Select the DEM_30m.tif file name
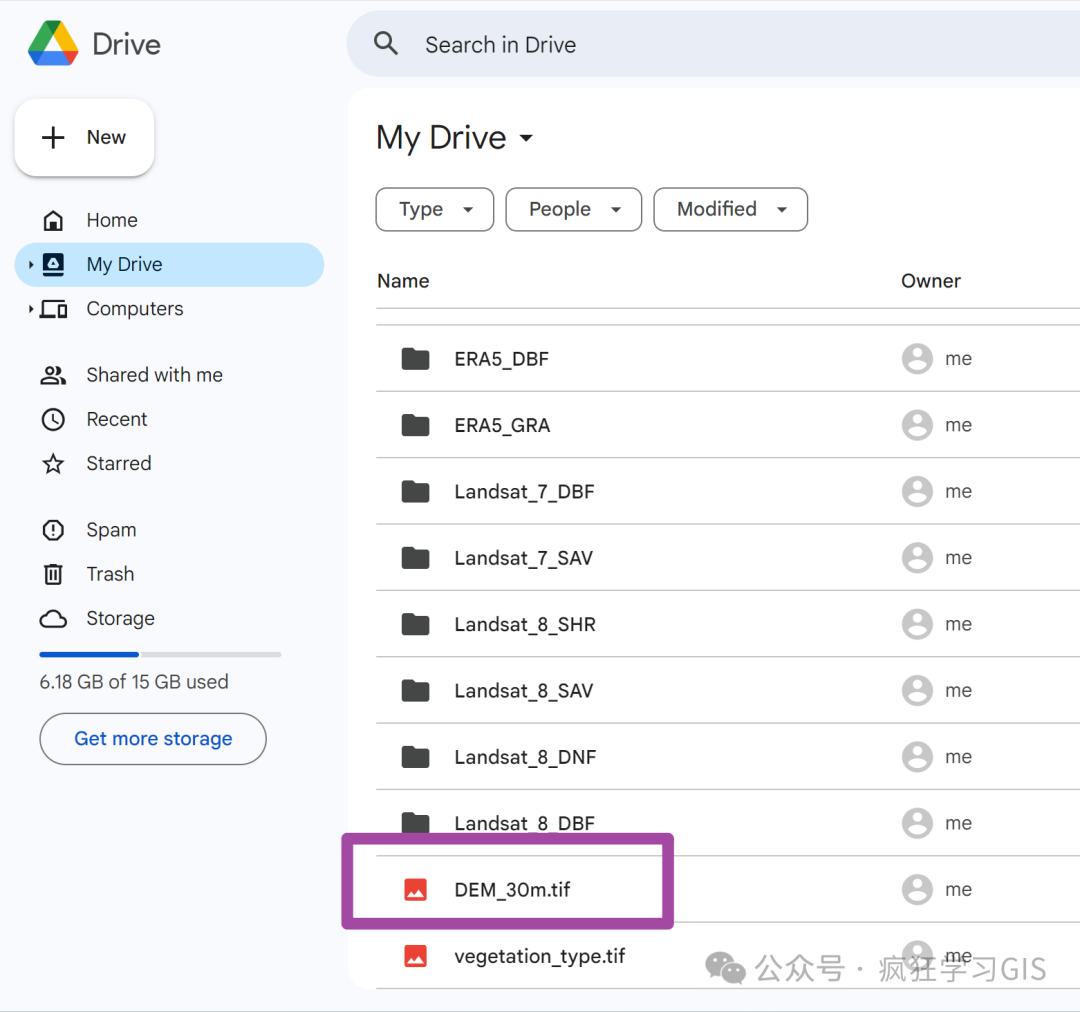Screen dimensions: 1080x1012 pos(512,890)
